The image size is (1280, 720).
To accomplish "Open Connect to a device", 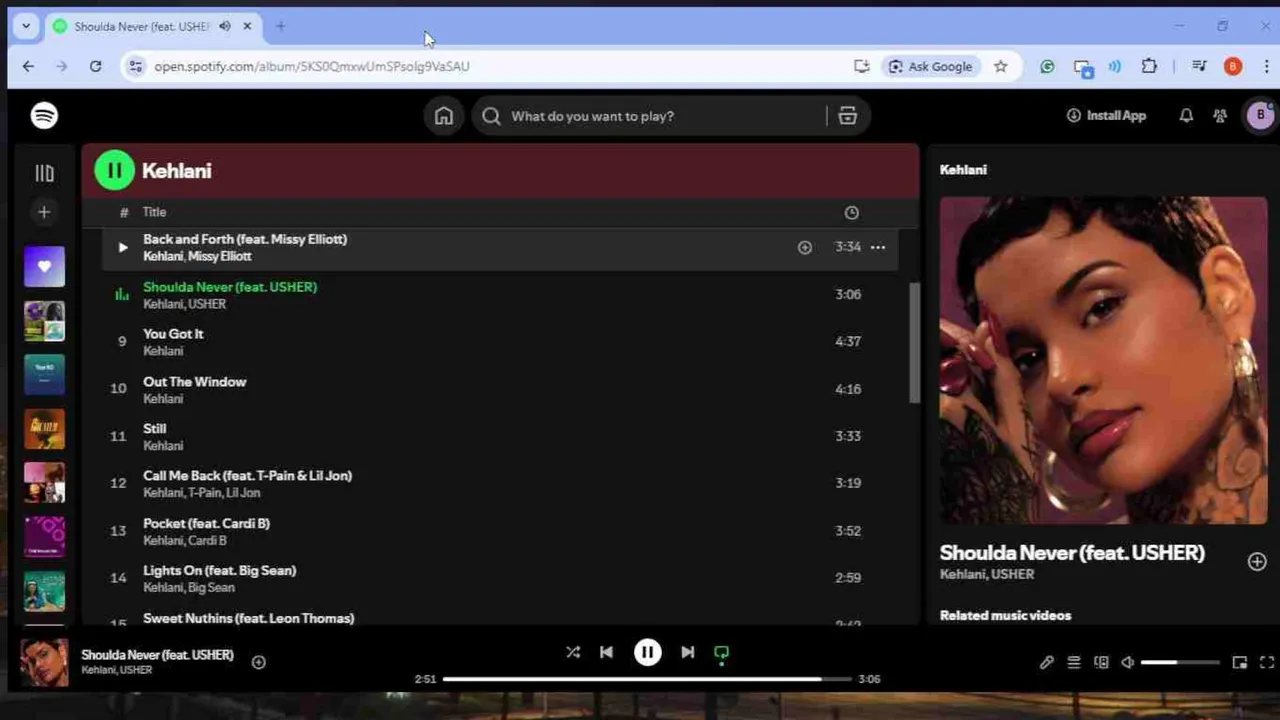I will 1101,662.
